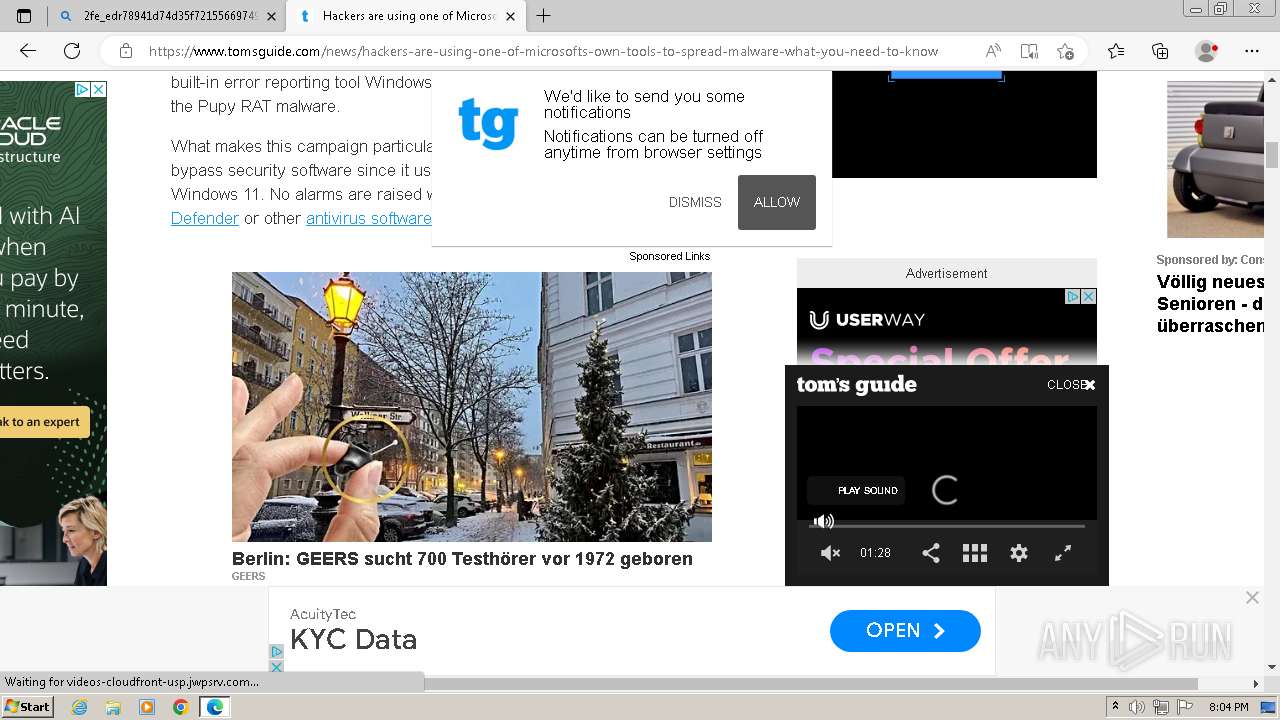Close the Hackers are using tab
Image resolution: width=1280 pixels, height=720 pixels.
510,16
